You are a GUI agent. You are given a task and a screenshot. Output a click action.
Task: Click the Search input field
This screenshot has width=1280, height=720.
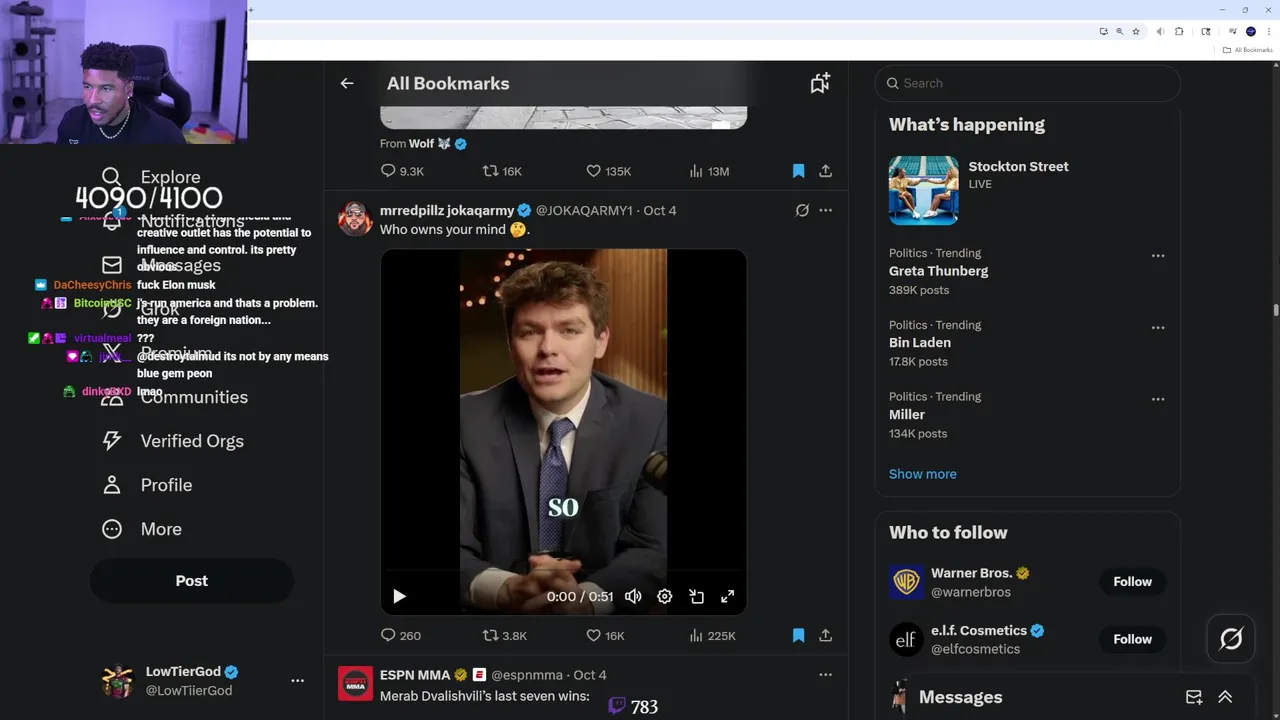coord(1028,83)
